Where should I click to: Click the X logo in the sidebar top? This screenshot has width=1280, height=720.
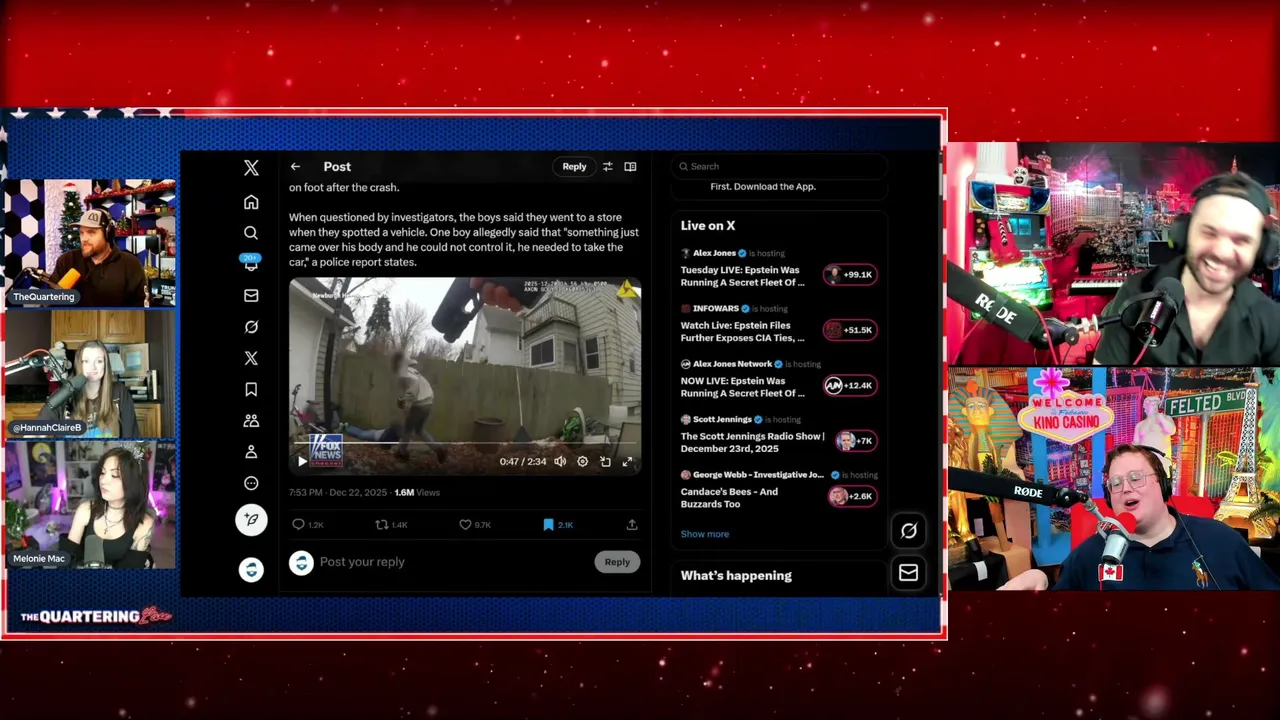pos(251,168)
